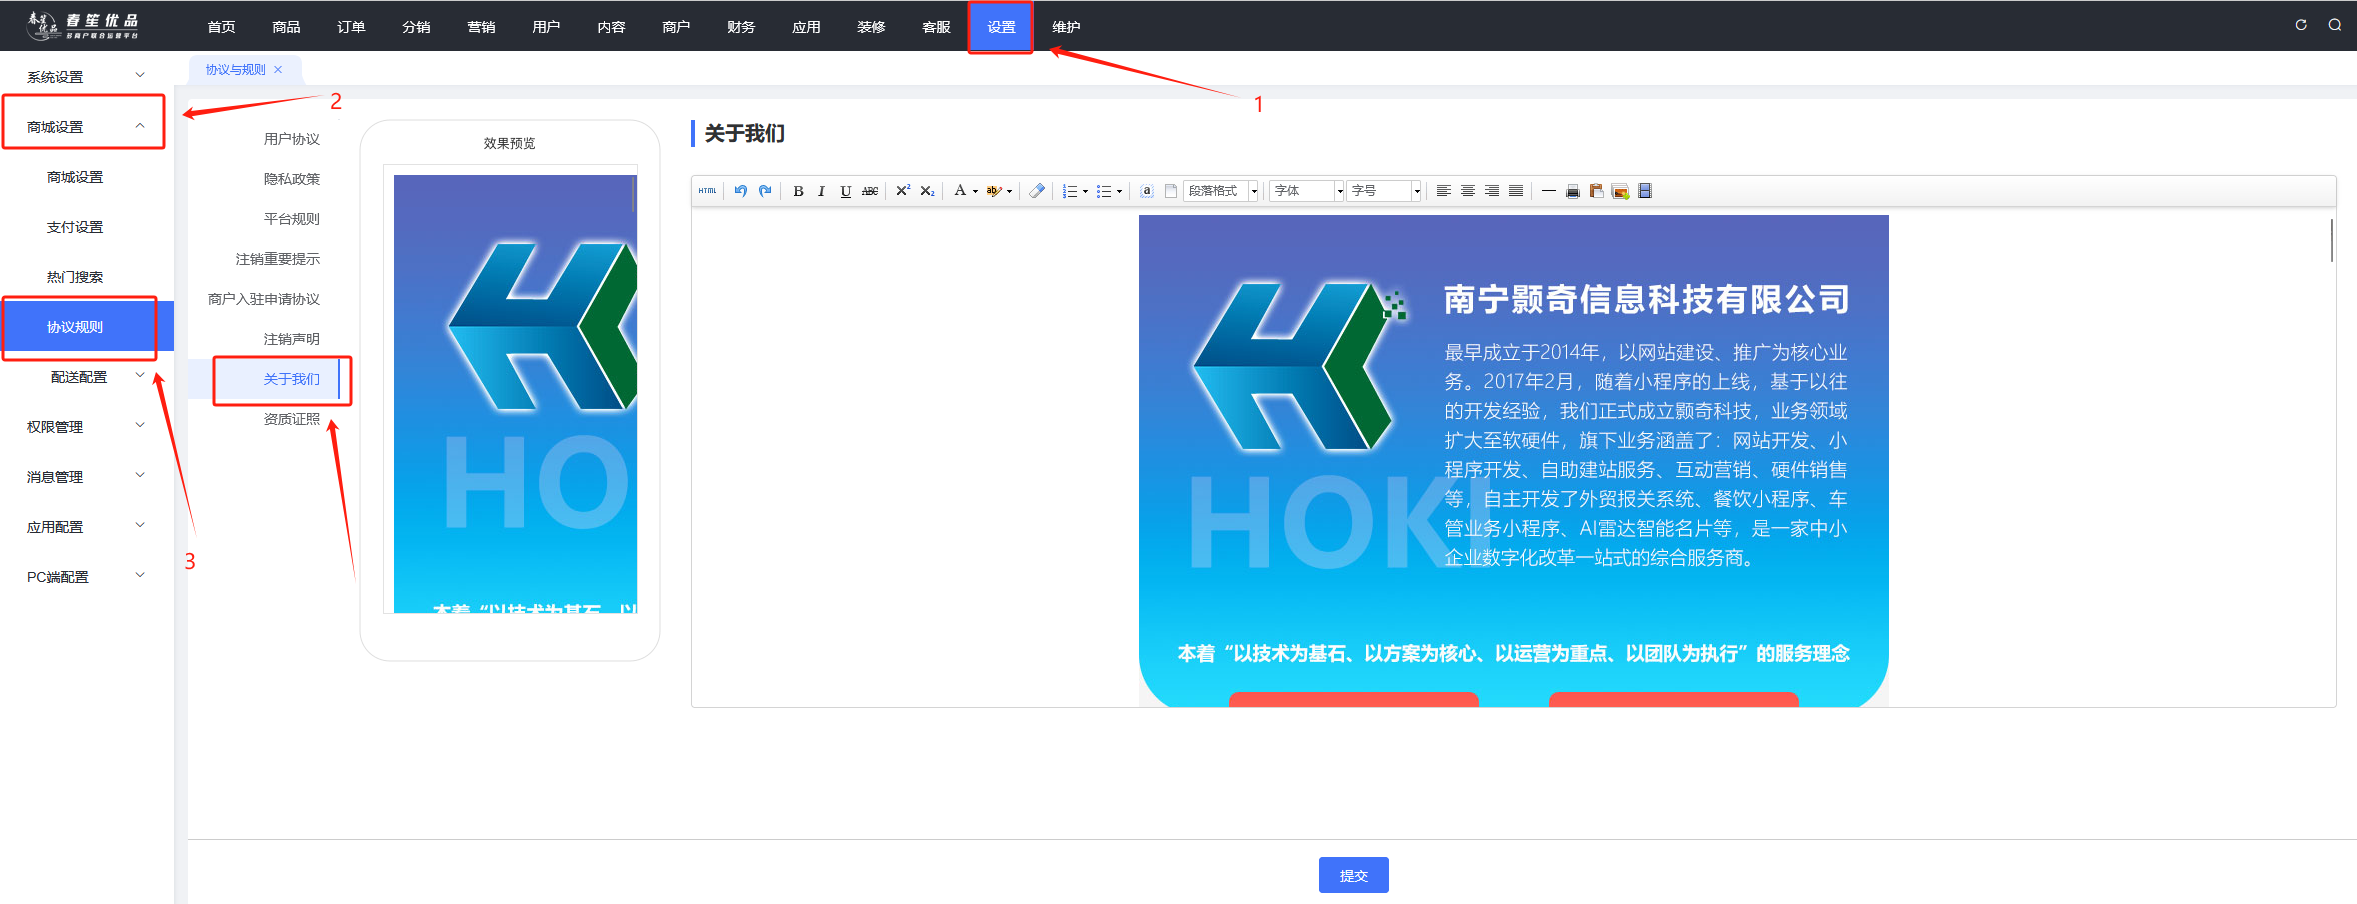Open 商户入驻申请协议 in agreement list
The image size is (2357, 904).
tap(264, 299)
